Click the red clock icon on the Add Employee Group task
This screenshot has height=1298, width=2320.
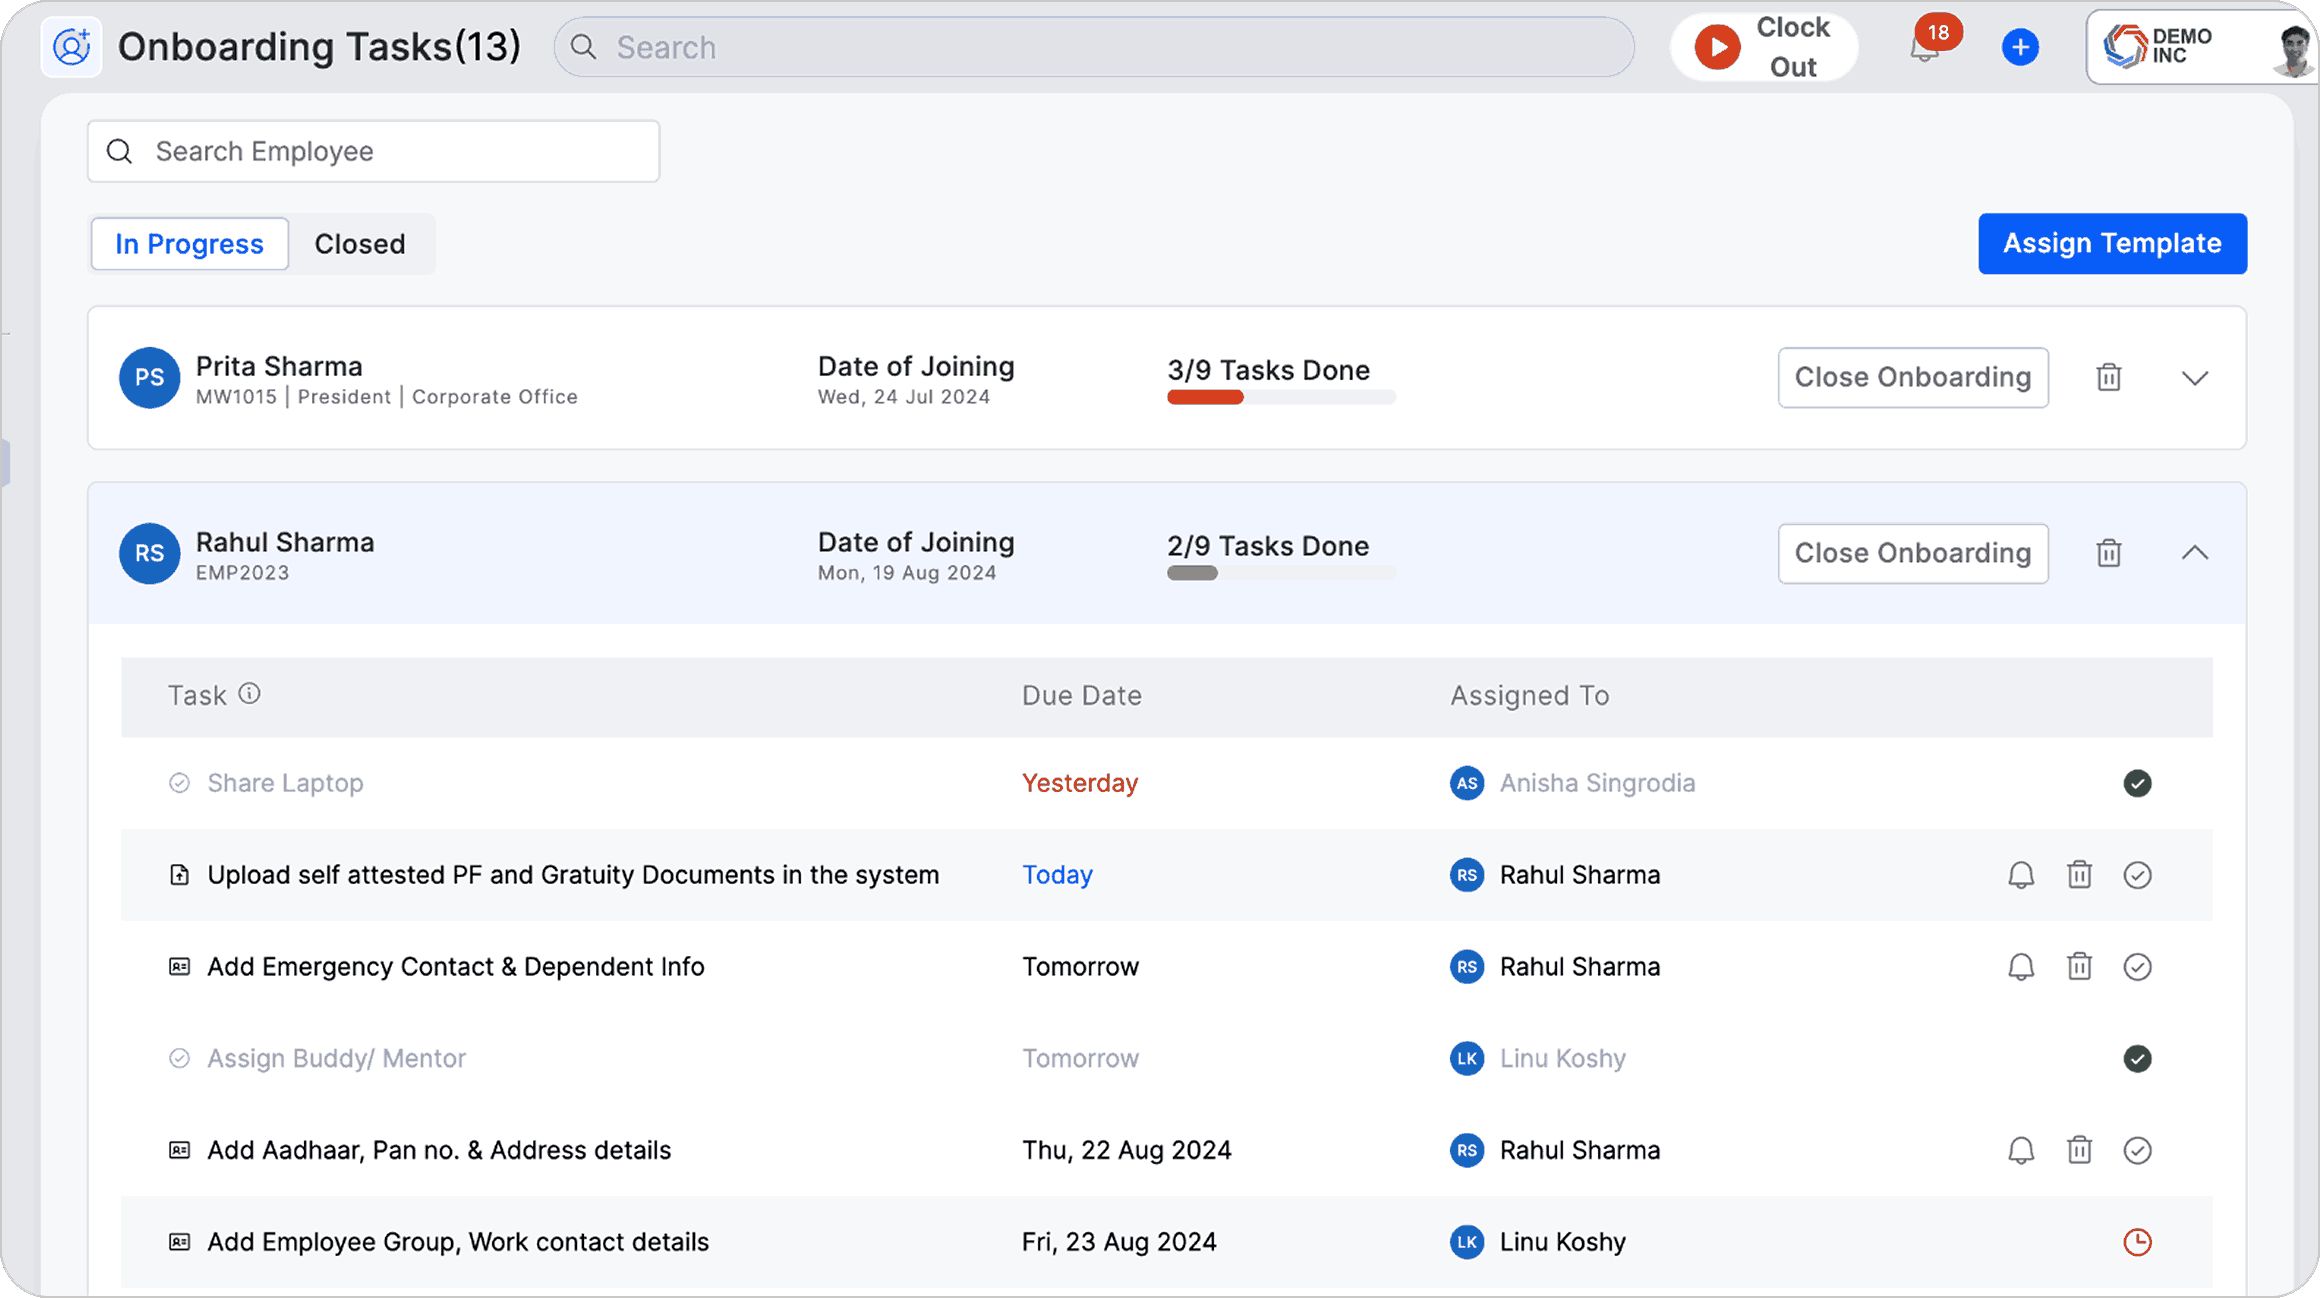click(2137, 1242)
